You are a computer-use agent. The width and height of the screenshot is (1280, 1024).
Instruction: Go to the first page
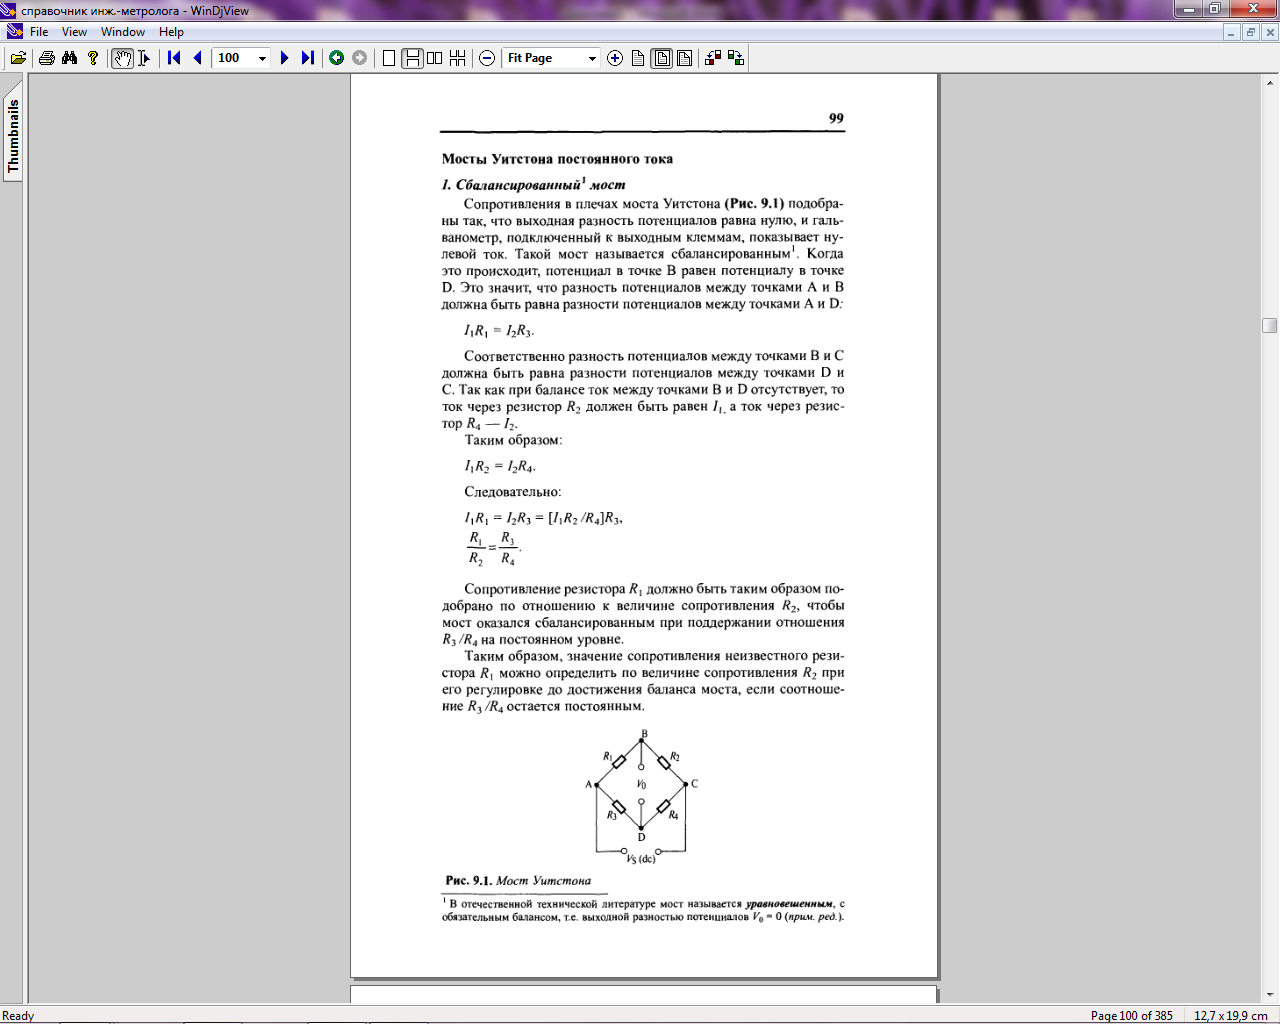[x=174, y=58]
